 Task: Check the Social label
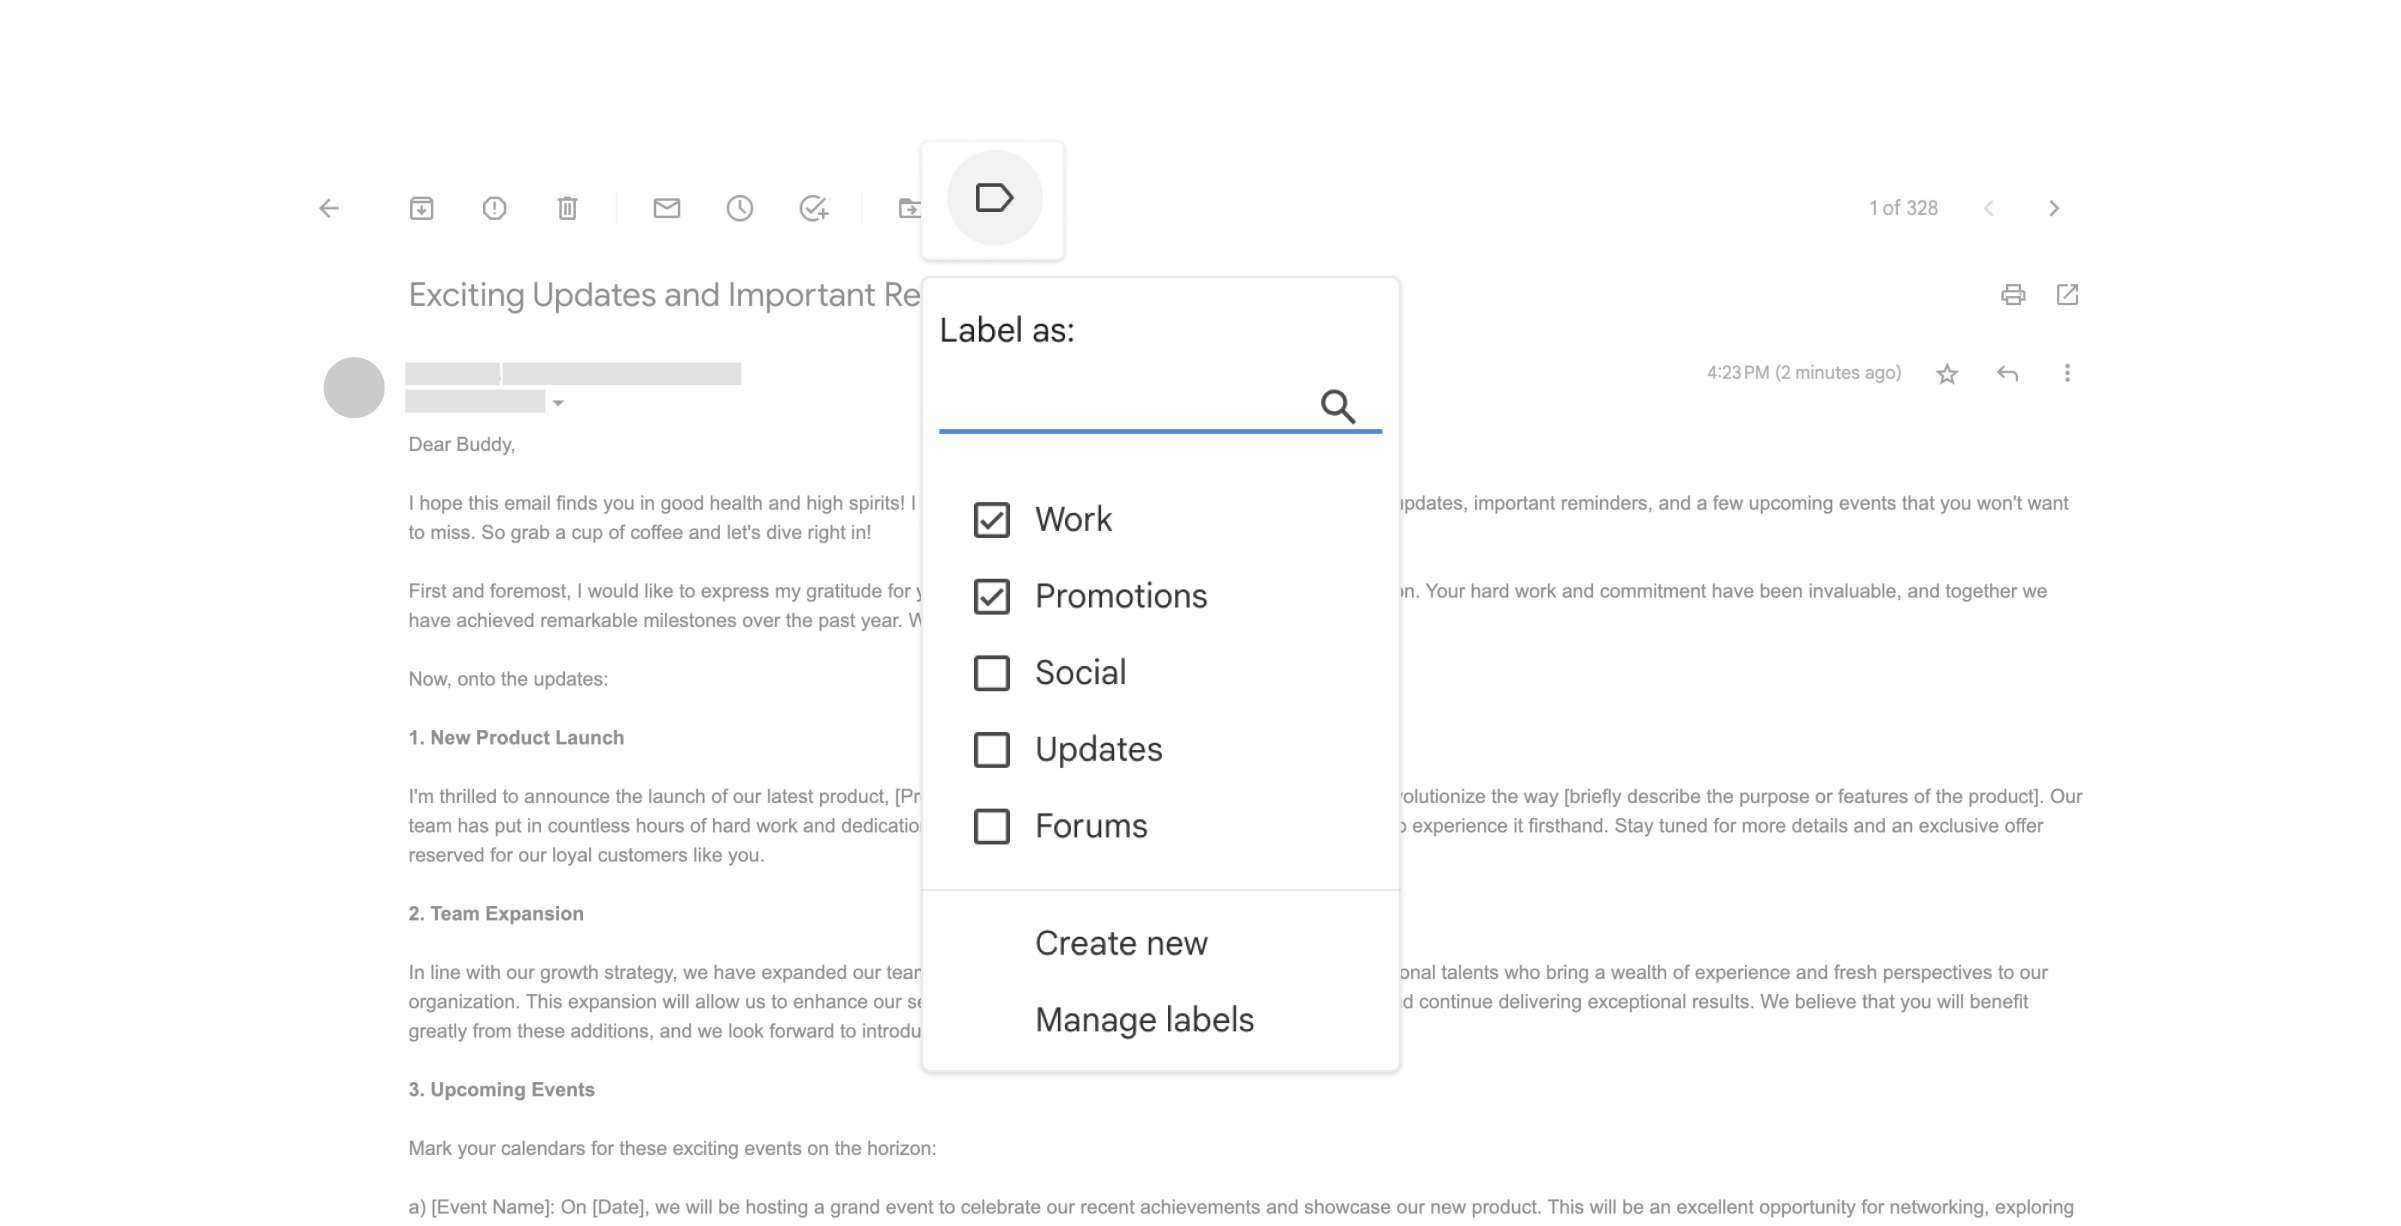tap(991, 673)
